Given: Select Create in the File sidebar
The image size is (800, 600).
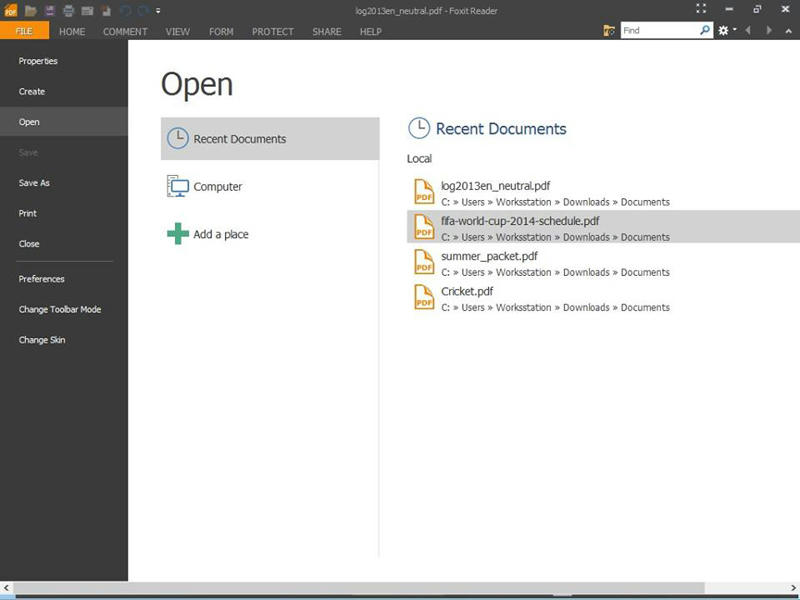Looking at the screenshot, I should 64,91.
